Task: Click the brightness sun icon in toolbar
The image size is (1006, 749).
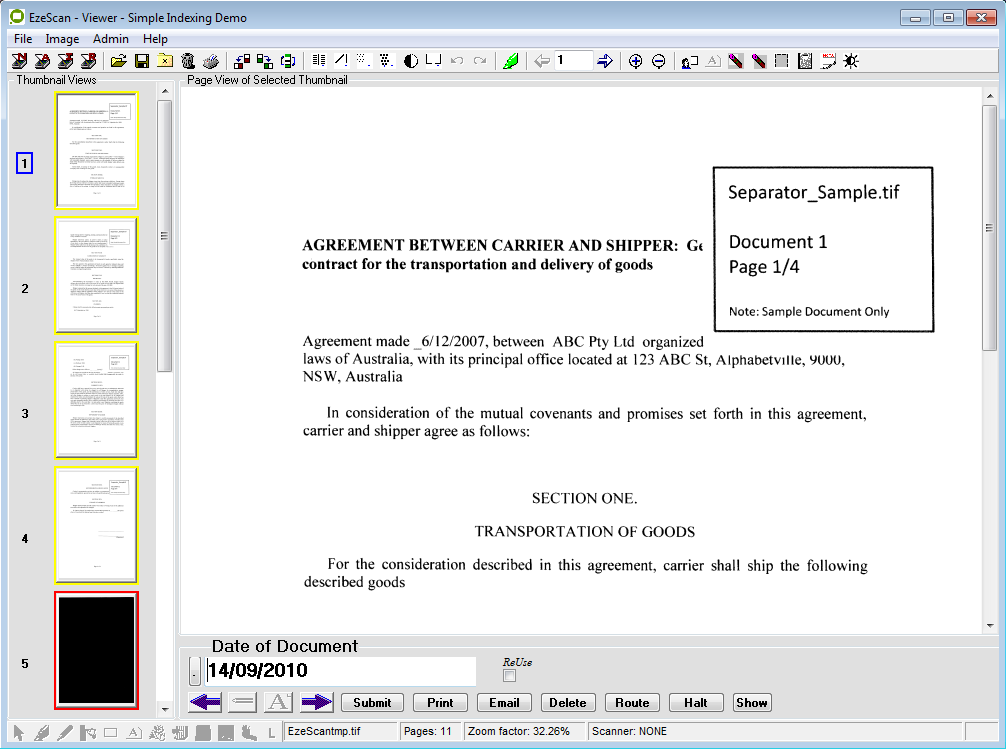Action: click(851, 61)
